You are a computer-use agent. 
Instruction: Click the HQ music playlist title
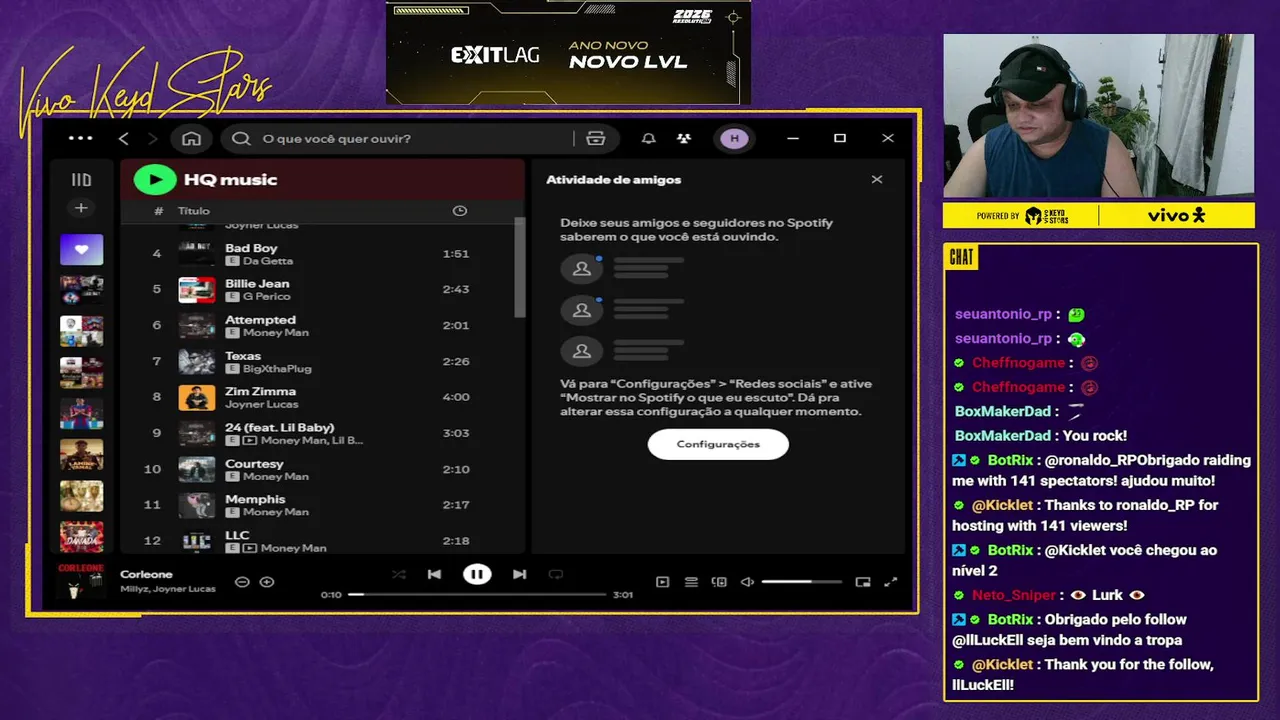tap(230, 180)
